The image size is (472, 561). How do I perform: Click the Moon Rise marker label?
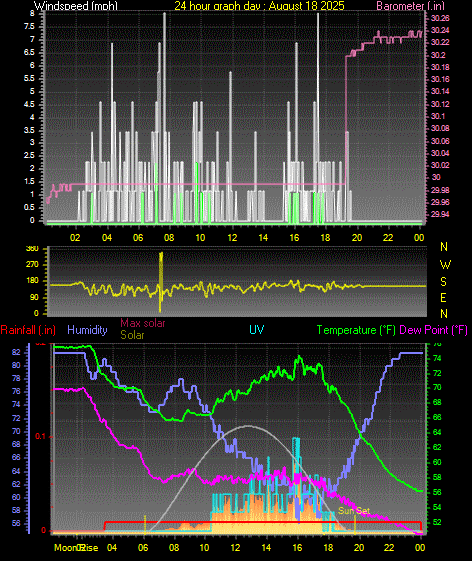(x=76, y=548)
